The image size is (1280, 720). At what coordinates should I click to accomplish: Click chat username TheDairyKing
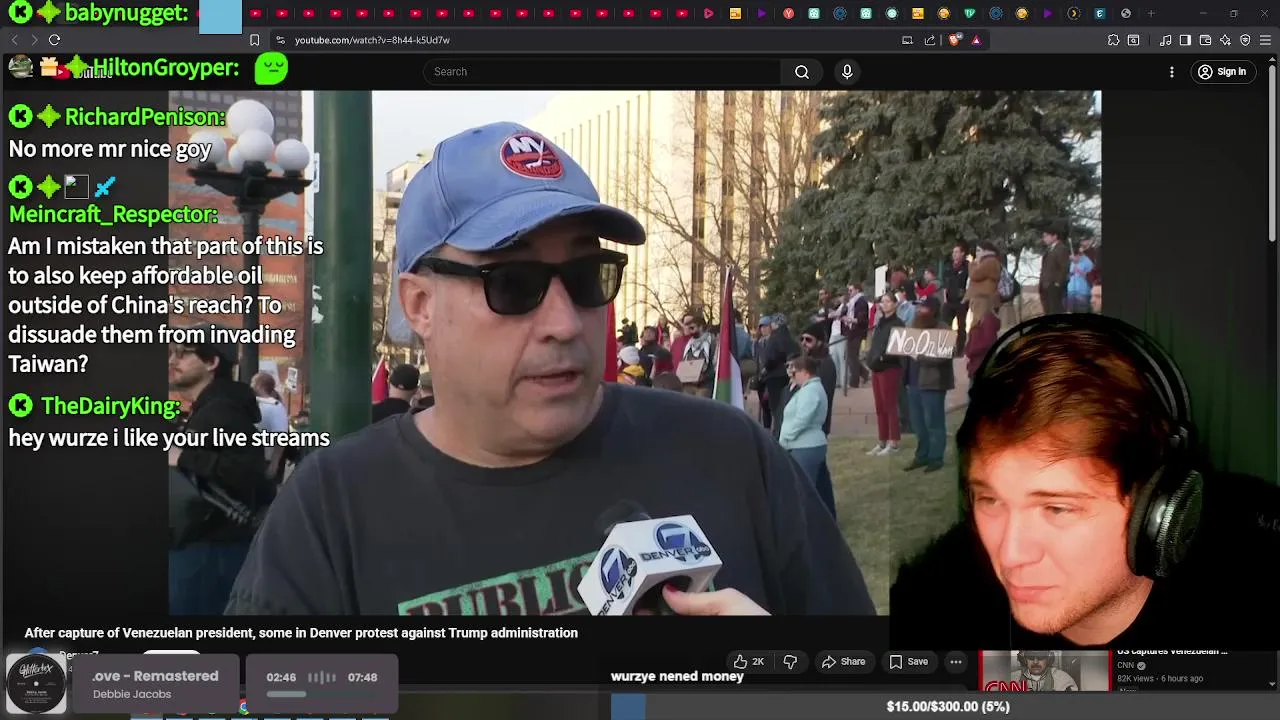(110, 406)
